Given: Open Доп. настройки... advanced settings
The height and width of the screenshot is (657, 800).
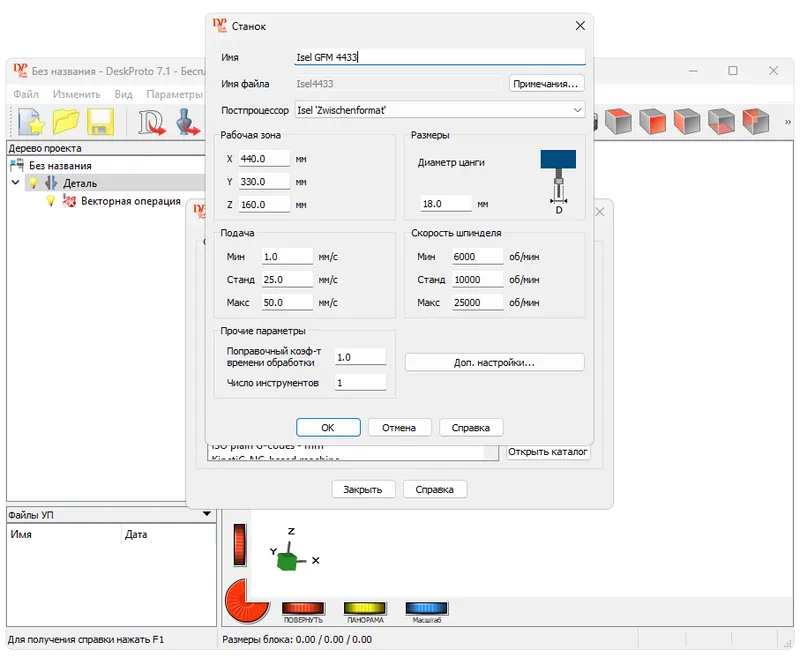Looking at the screenshot, I should point(494,363).
